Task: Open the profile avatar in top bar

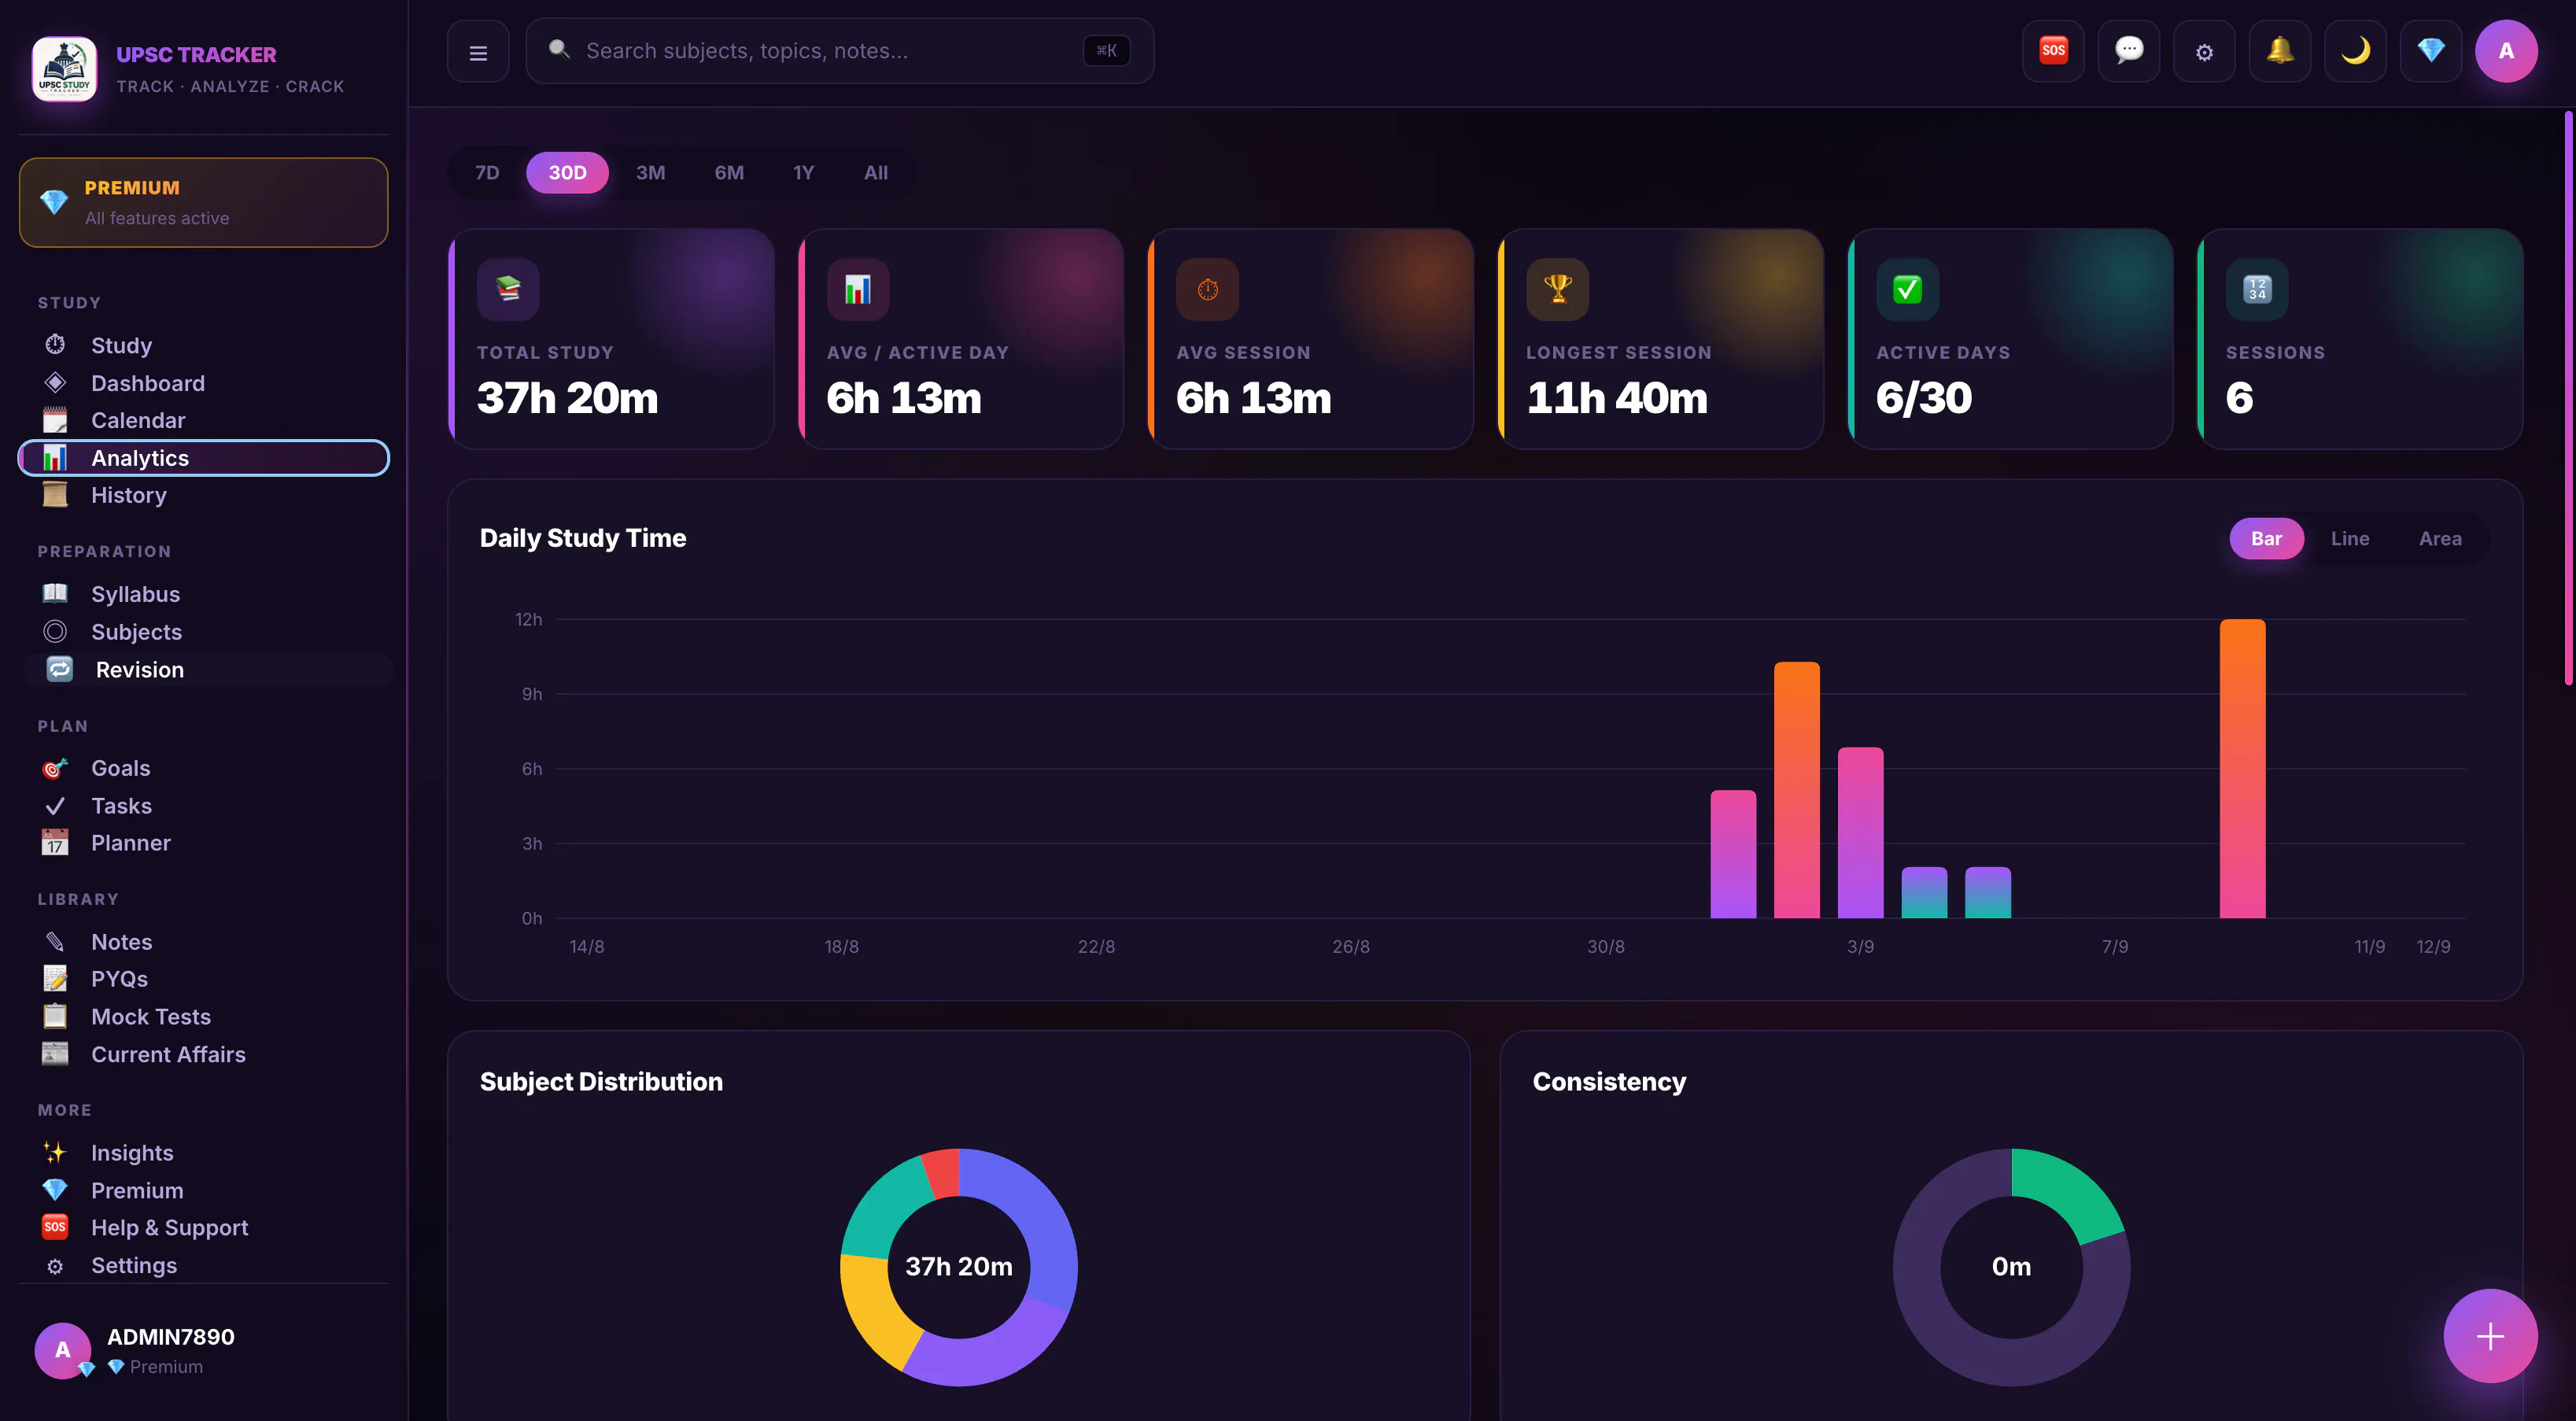Action: pos(2506,51)
